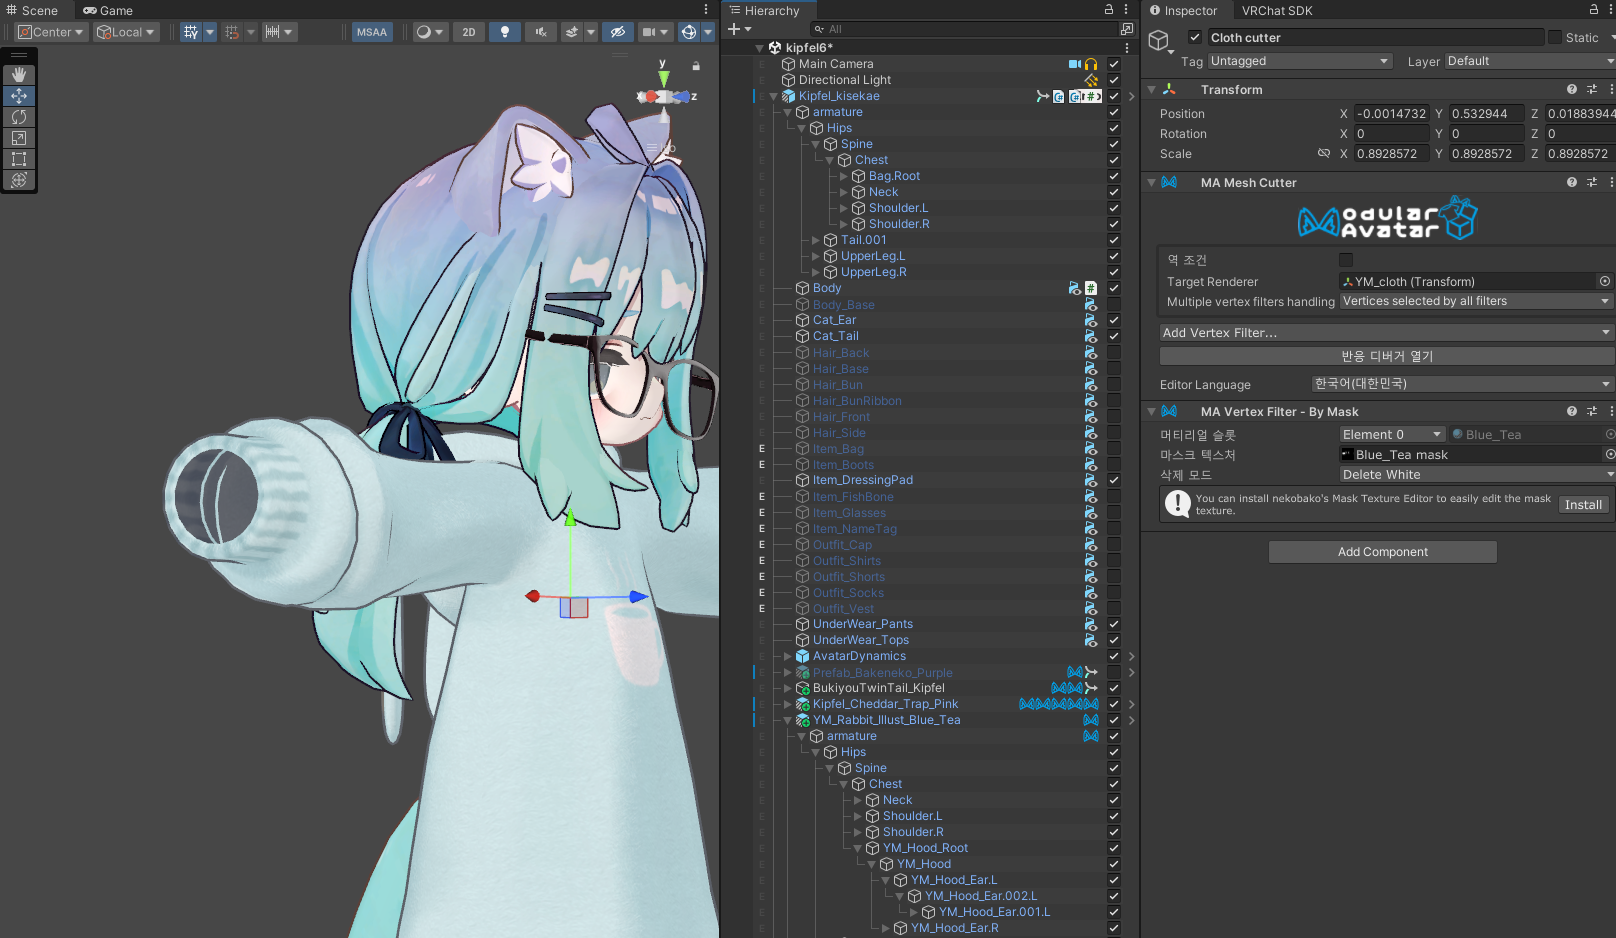Image resolution: width=1616 pixels, height=938 pixels.
Task: Open Transform component help icon
Action: point(1572,90)
